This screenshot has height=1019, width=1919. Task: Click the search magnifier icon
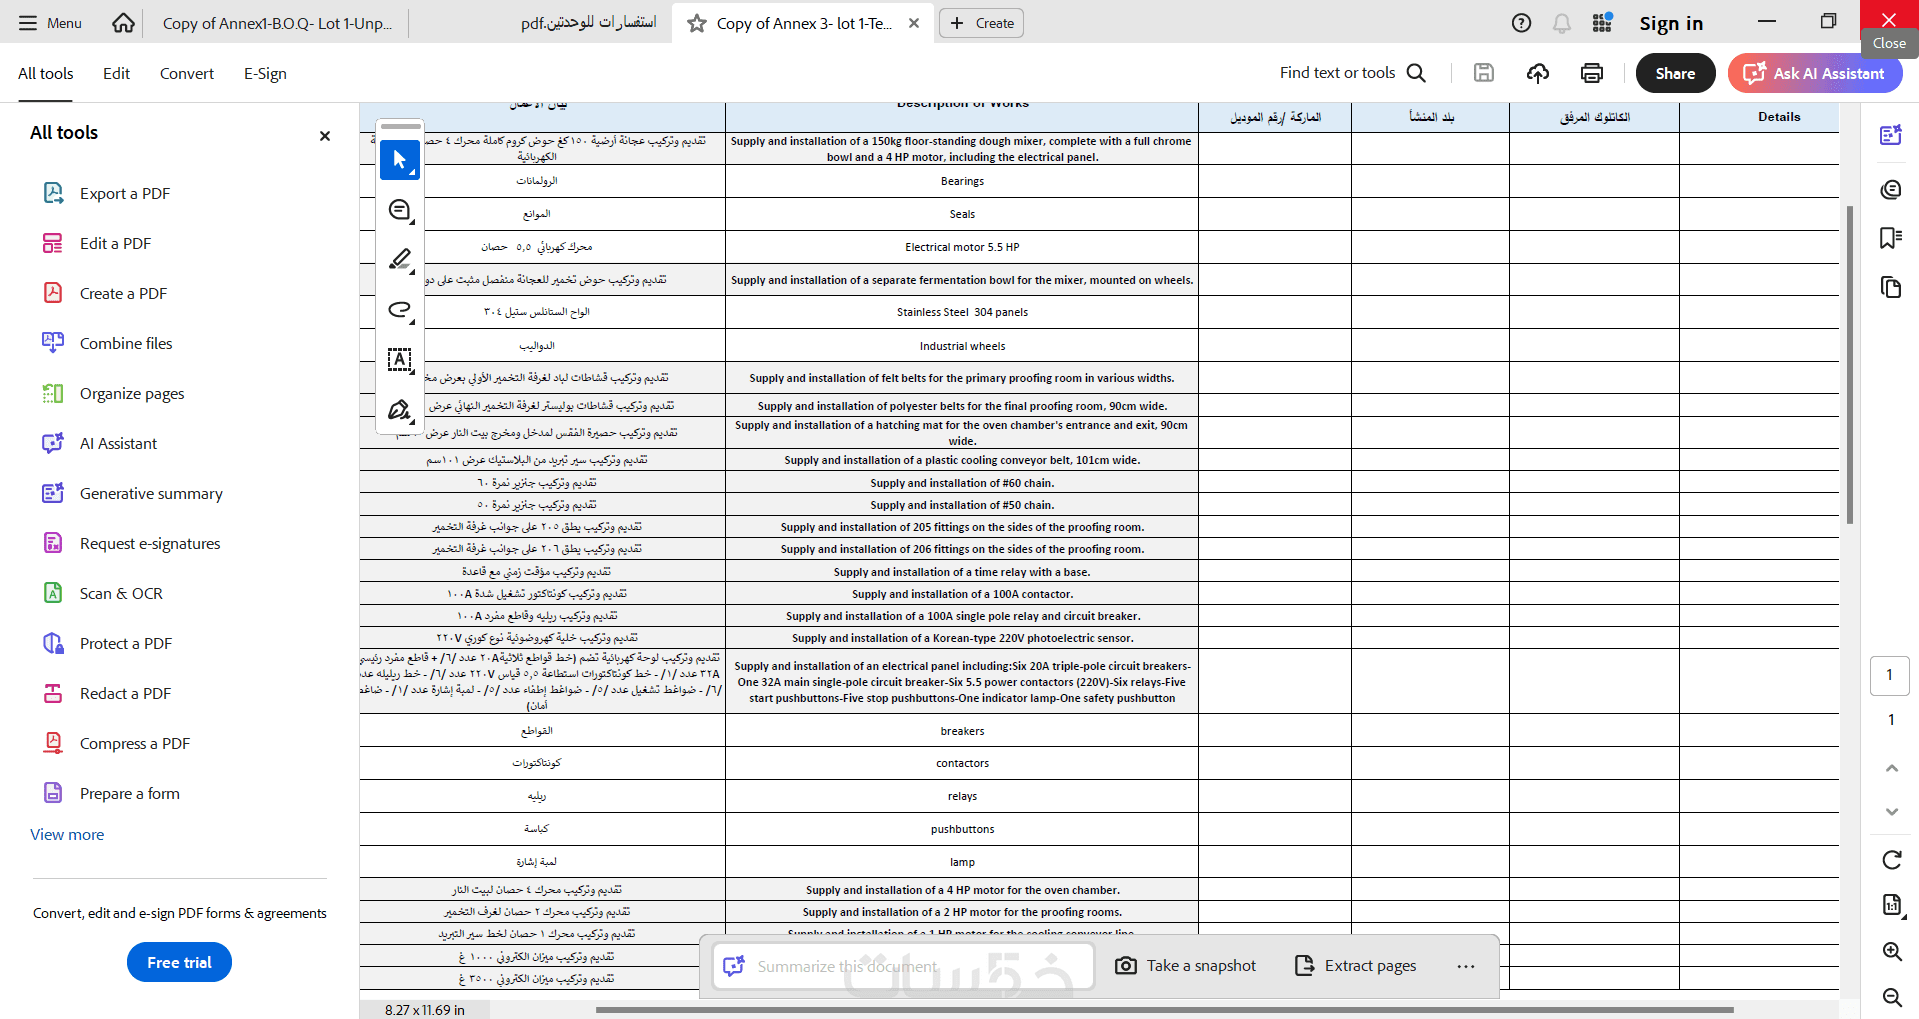[x=1416, y=73]
